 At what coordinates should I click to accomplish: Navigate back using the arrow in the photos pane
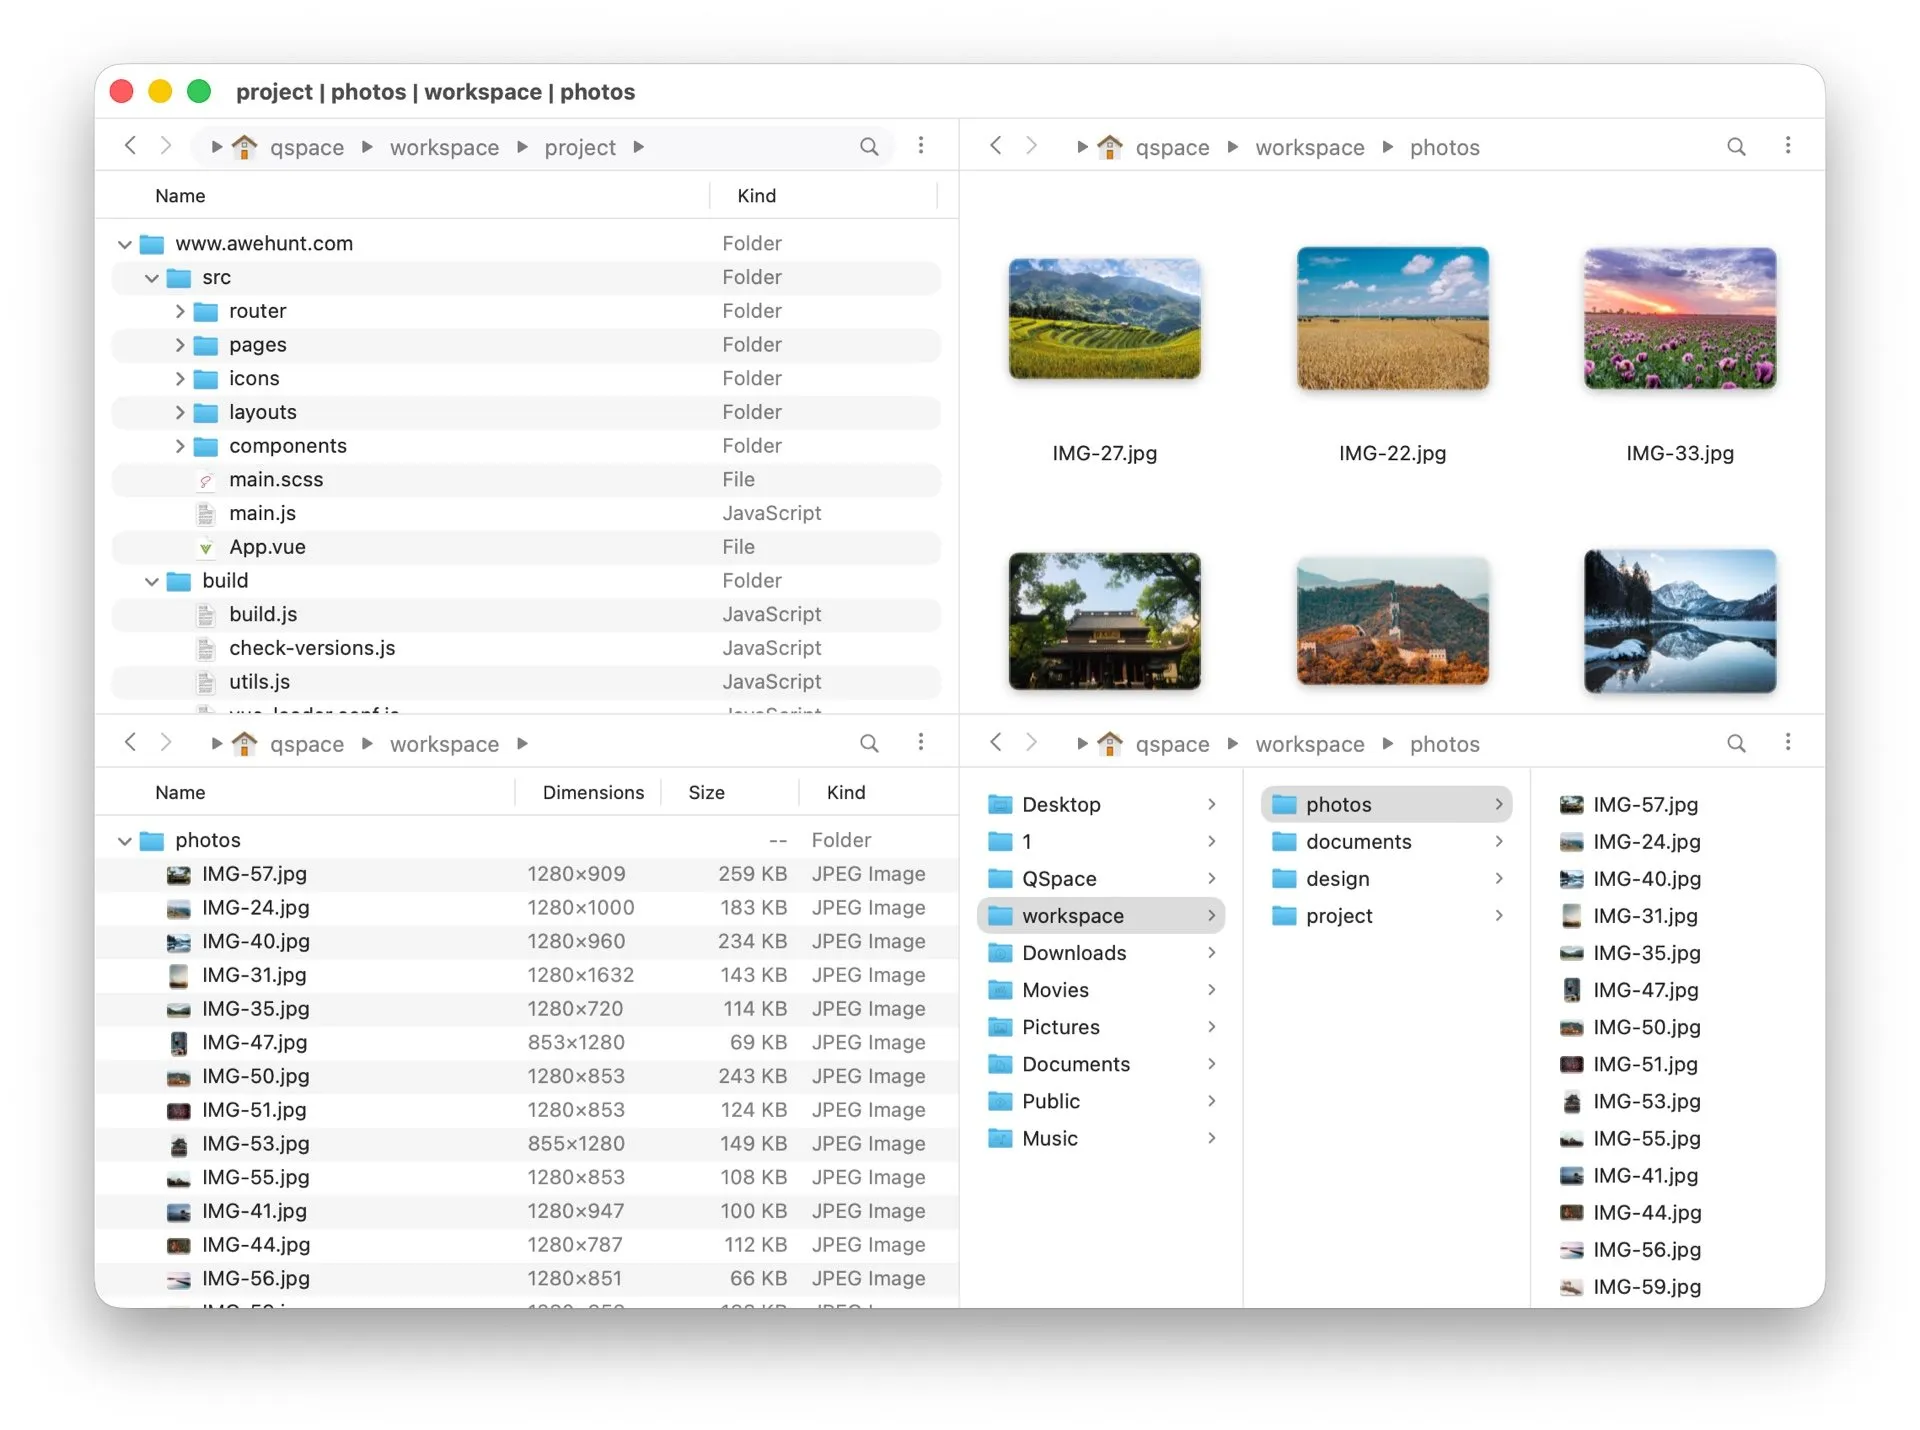(x=995, y=146)
